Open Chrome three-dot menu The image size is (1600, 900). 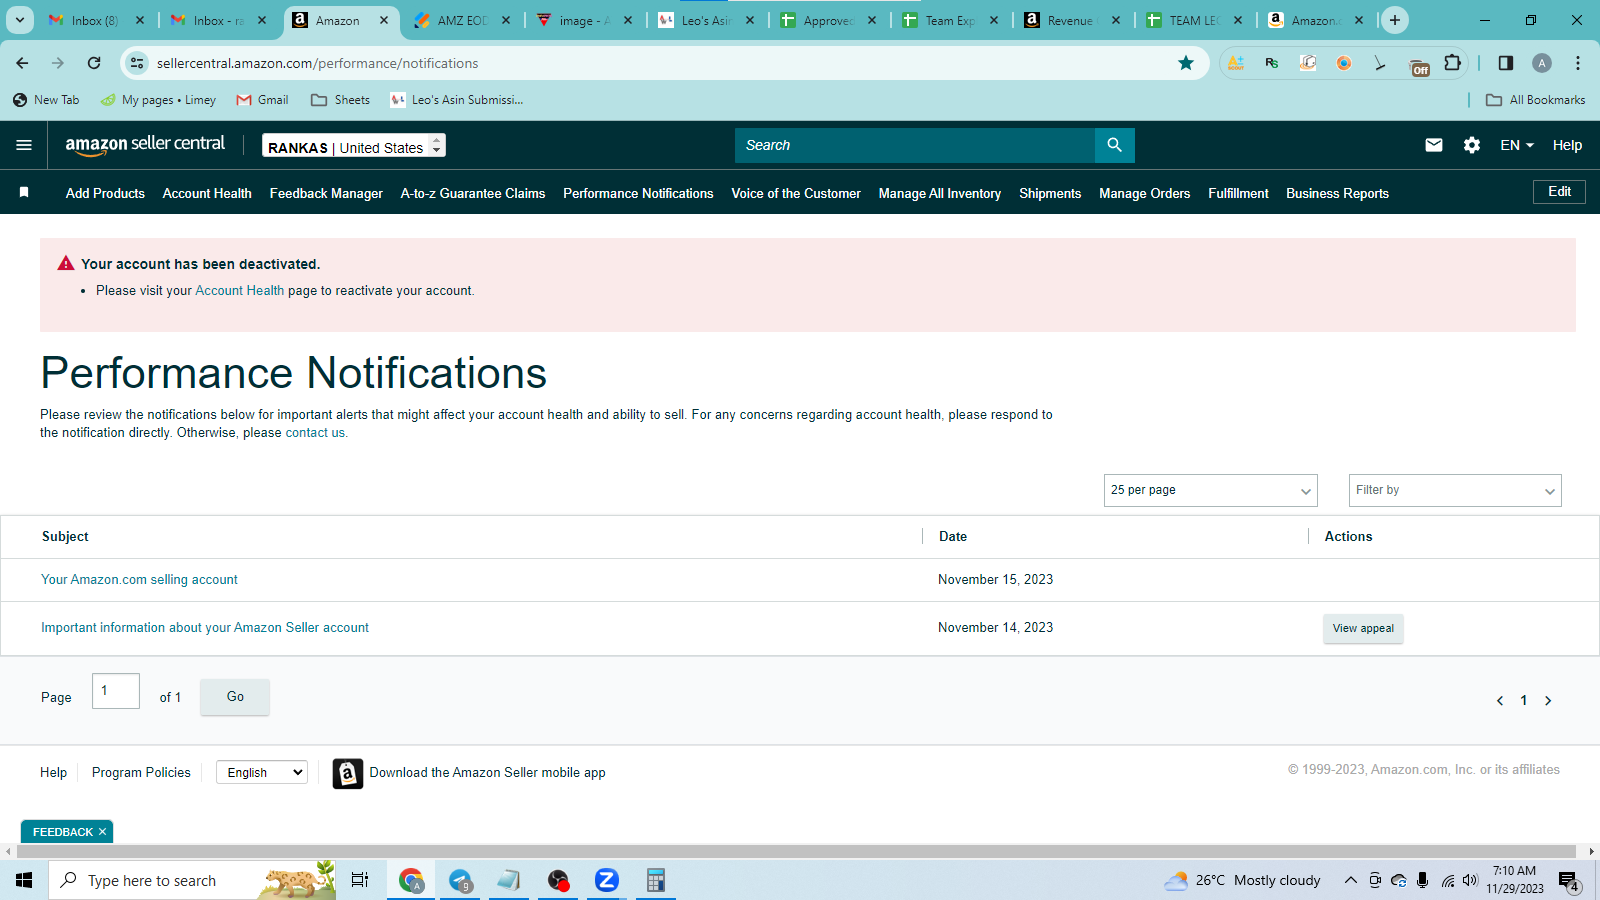1578,63
